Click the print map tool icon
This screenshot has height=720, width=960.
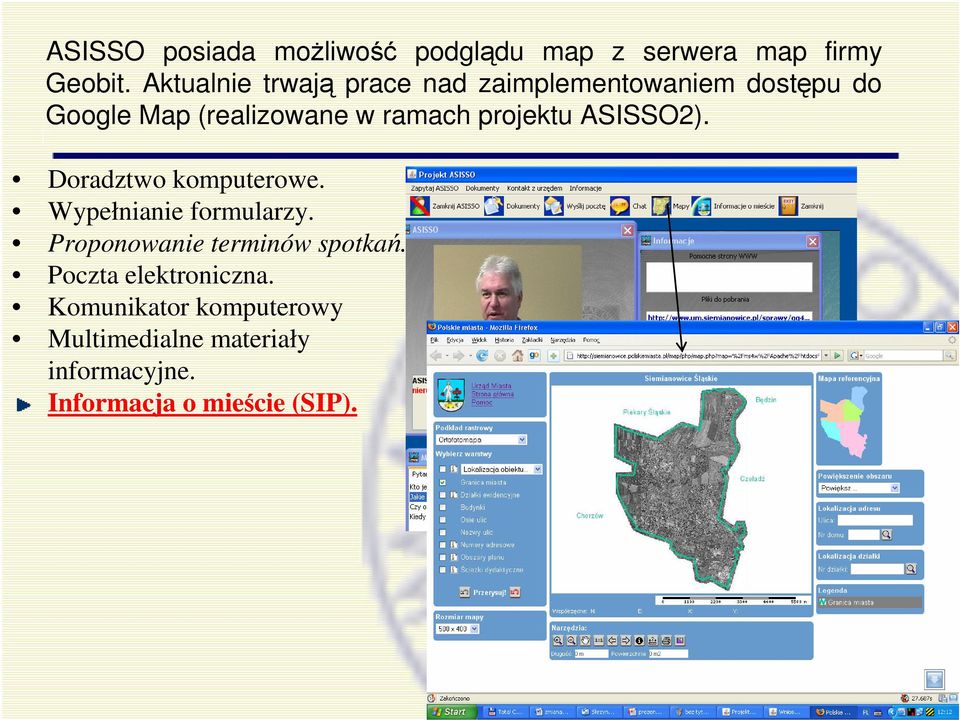pyautogui.click(x=666, y=640)
